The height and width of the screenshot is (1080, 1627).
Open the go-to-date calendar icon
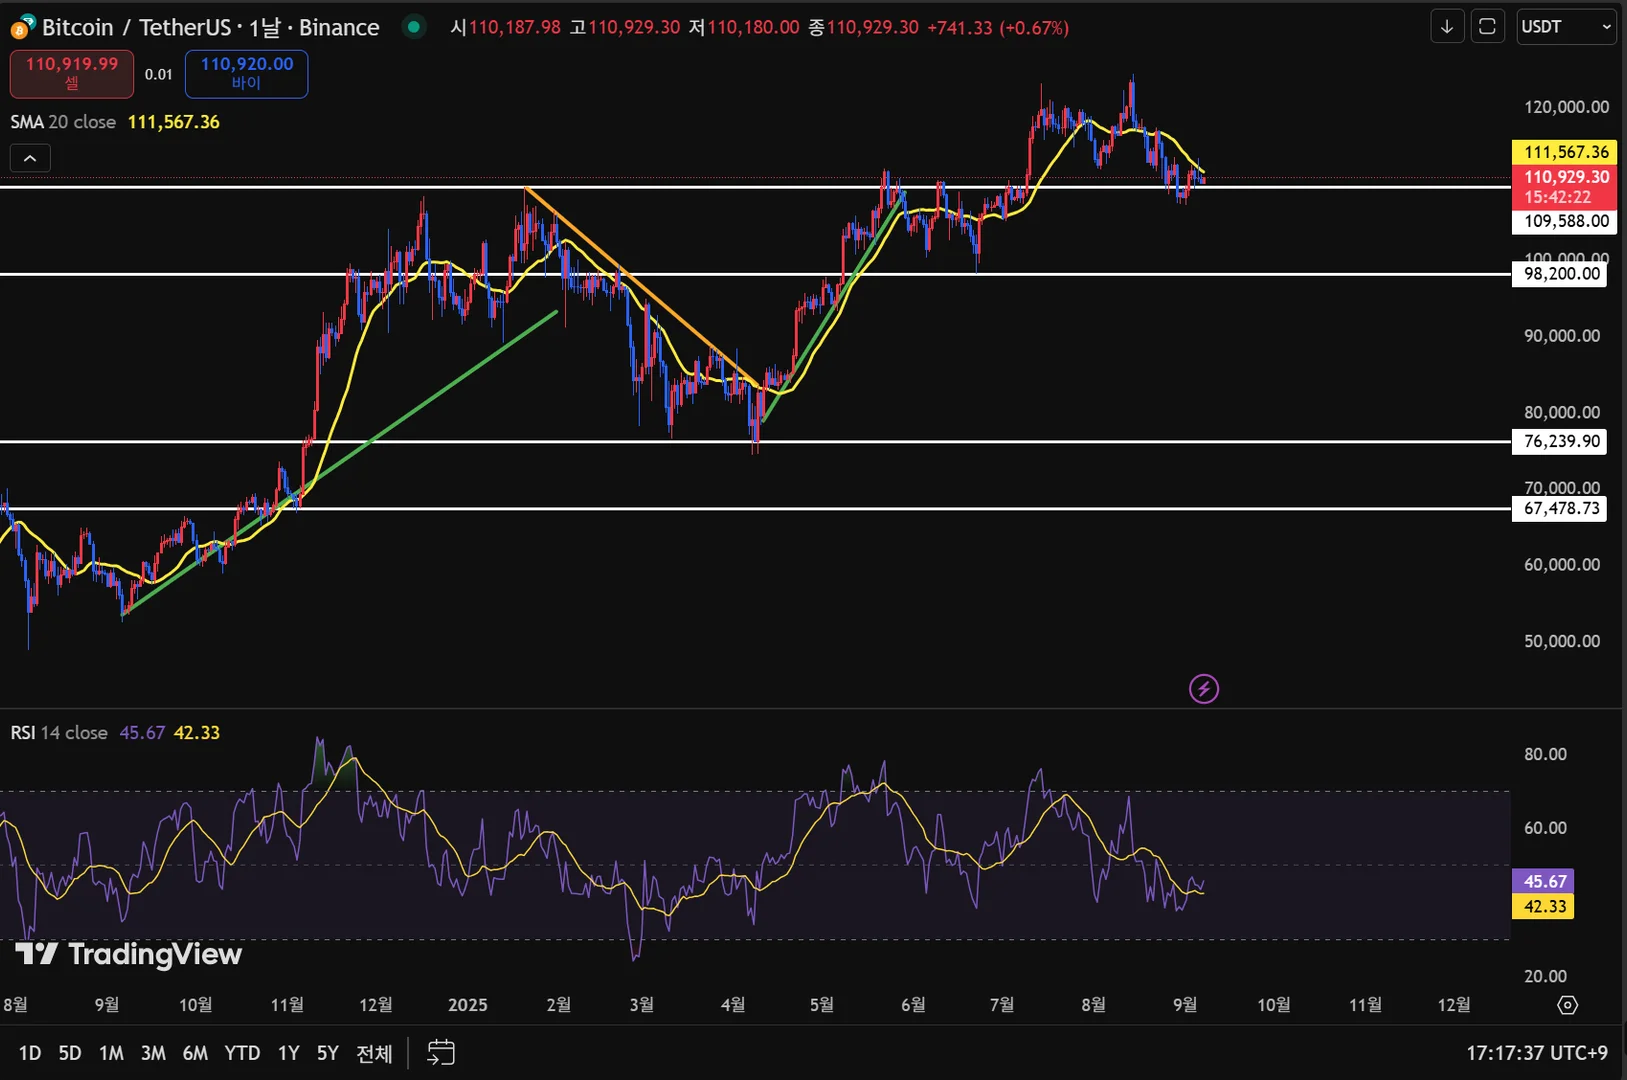tap(441, 1052)
